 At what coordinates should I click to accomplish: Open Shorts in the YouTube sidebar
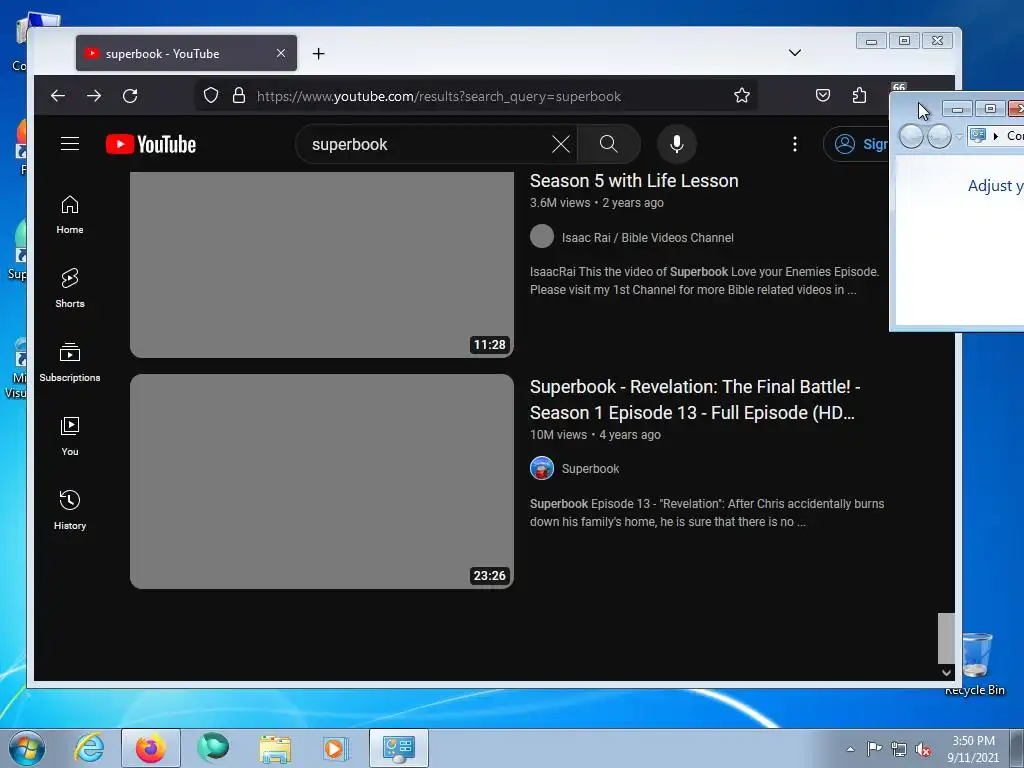click(70, 289)
